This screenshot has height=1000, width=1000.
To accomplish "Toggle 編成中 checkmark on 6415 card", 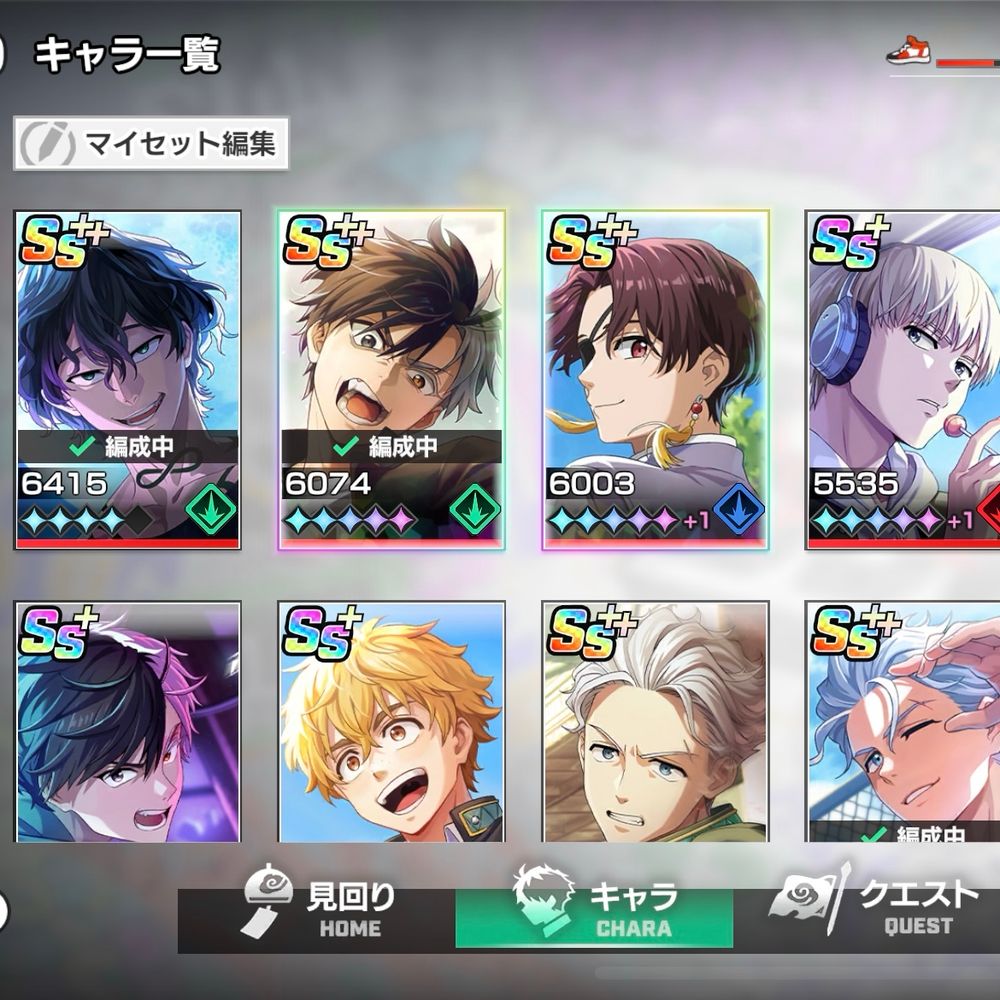I will point(82,446).
